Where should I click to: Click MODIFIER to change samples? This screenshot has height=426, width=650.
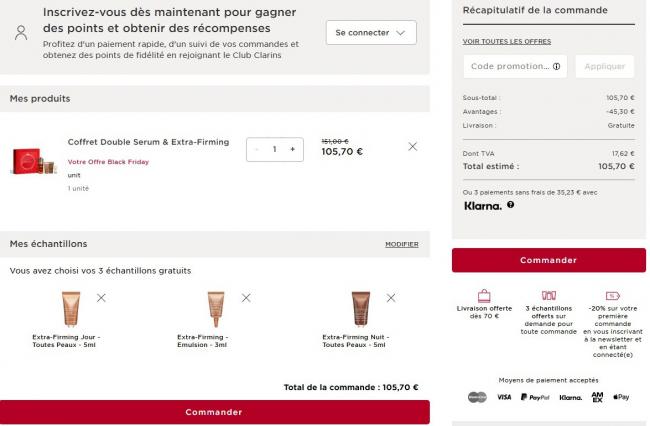[401, 244]
